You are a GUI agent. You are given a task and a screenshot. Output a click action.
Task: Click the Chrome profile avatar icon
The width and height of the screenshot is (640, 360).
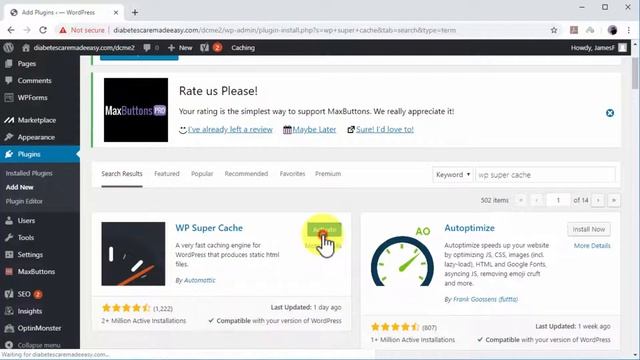coord(612,30)
